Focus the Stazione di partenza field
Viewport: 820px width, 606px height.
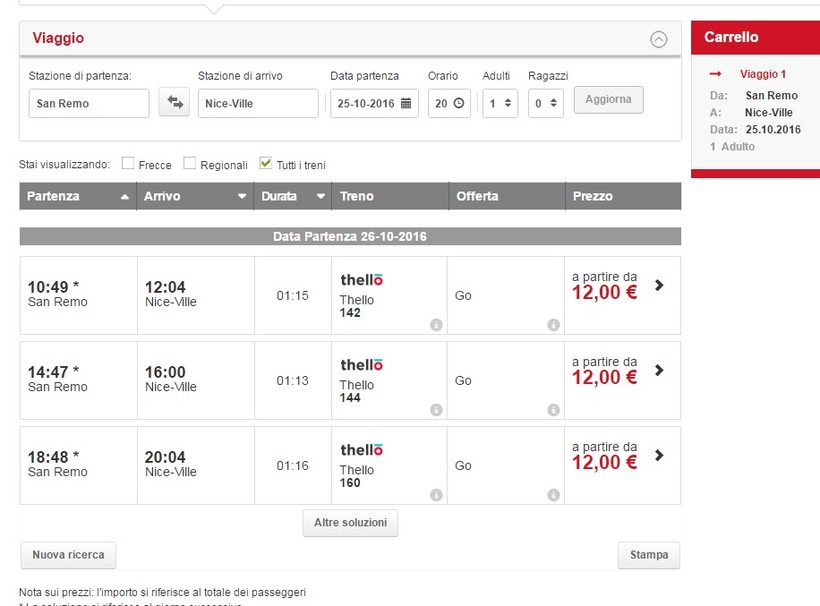(89, 103)
